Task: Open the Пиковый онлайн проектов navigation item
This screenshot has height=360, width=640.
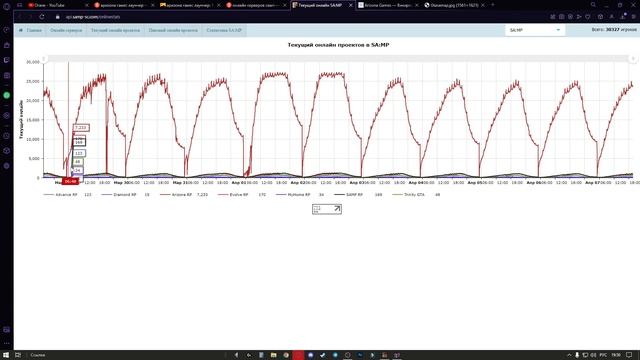Action: point(173,30)
